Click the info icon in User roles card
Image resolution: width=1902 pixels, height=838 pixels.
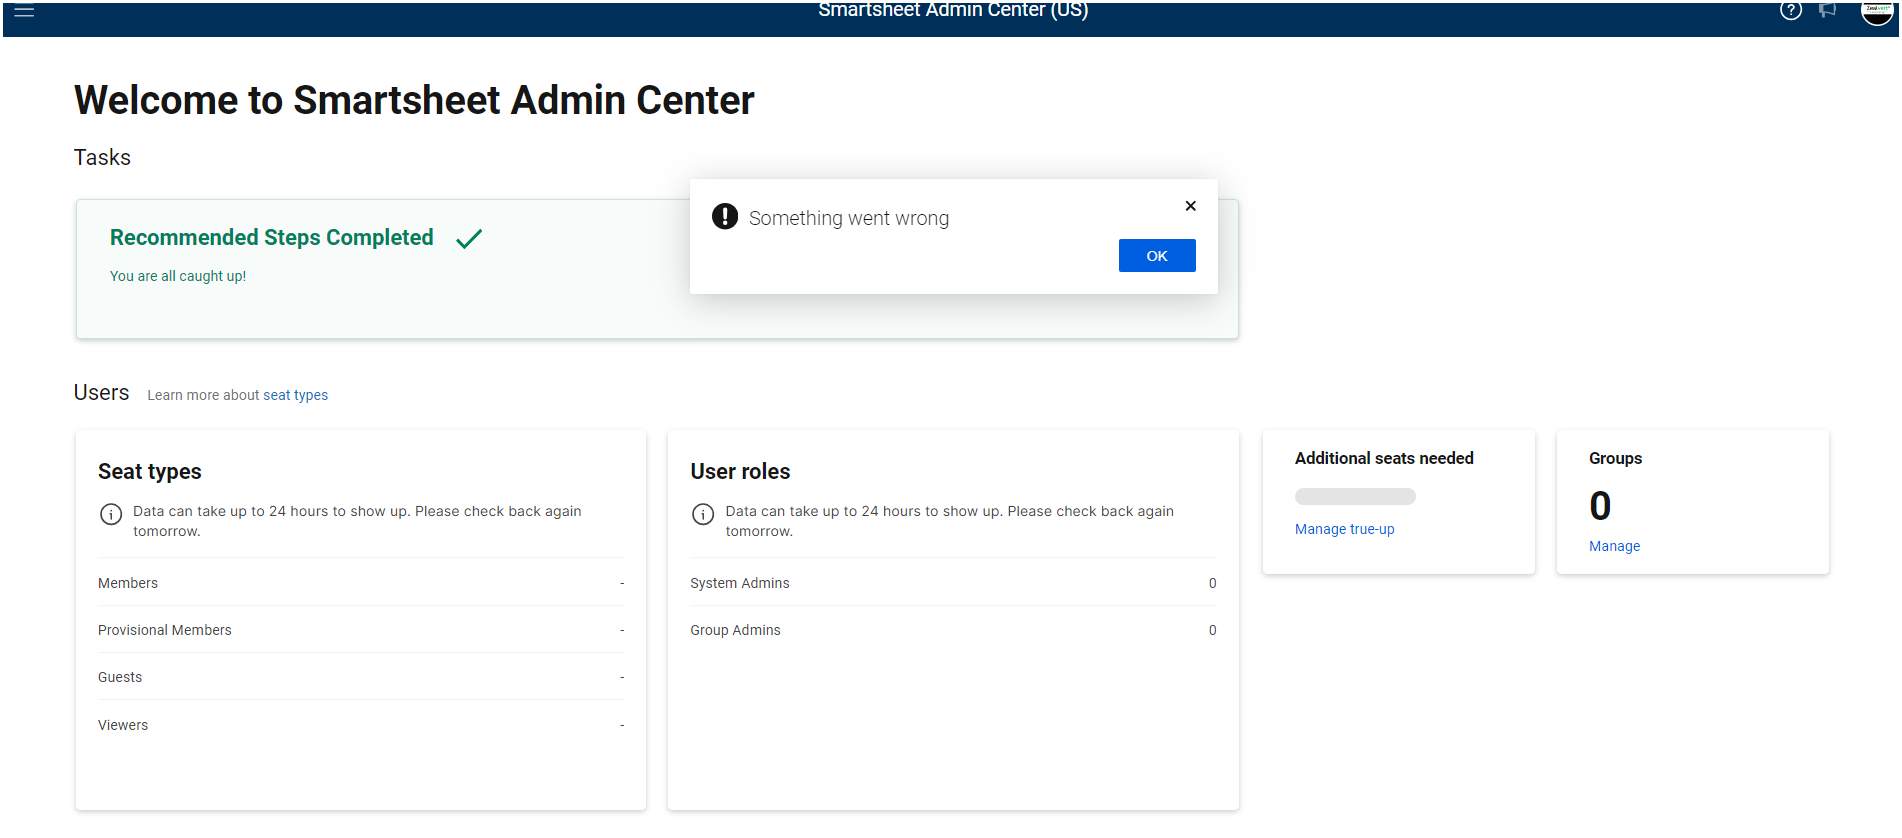point(703,514)
